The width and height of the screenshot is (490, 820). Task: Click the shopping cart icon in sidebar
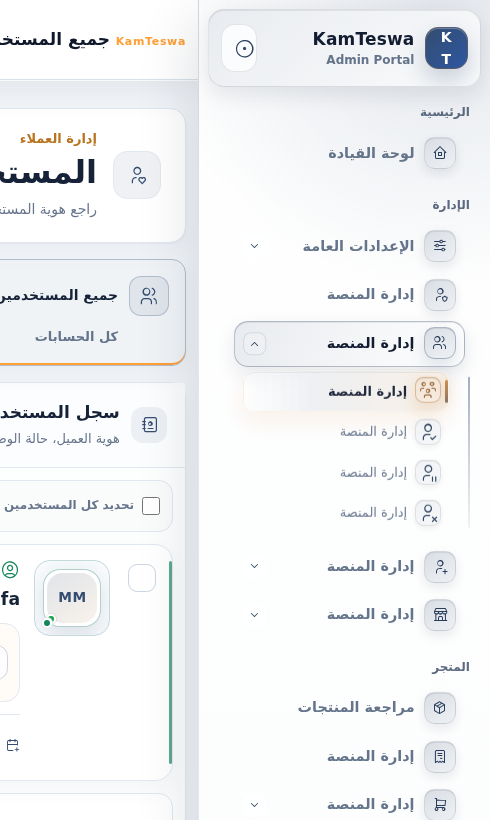[x=440, y=804]
